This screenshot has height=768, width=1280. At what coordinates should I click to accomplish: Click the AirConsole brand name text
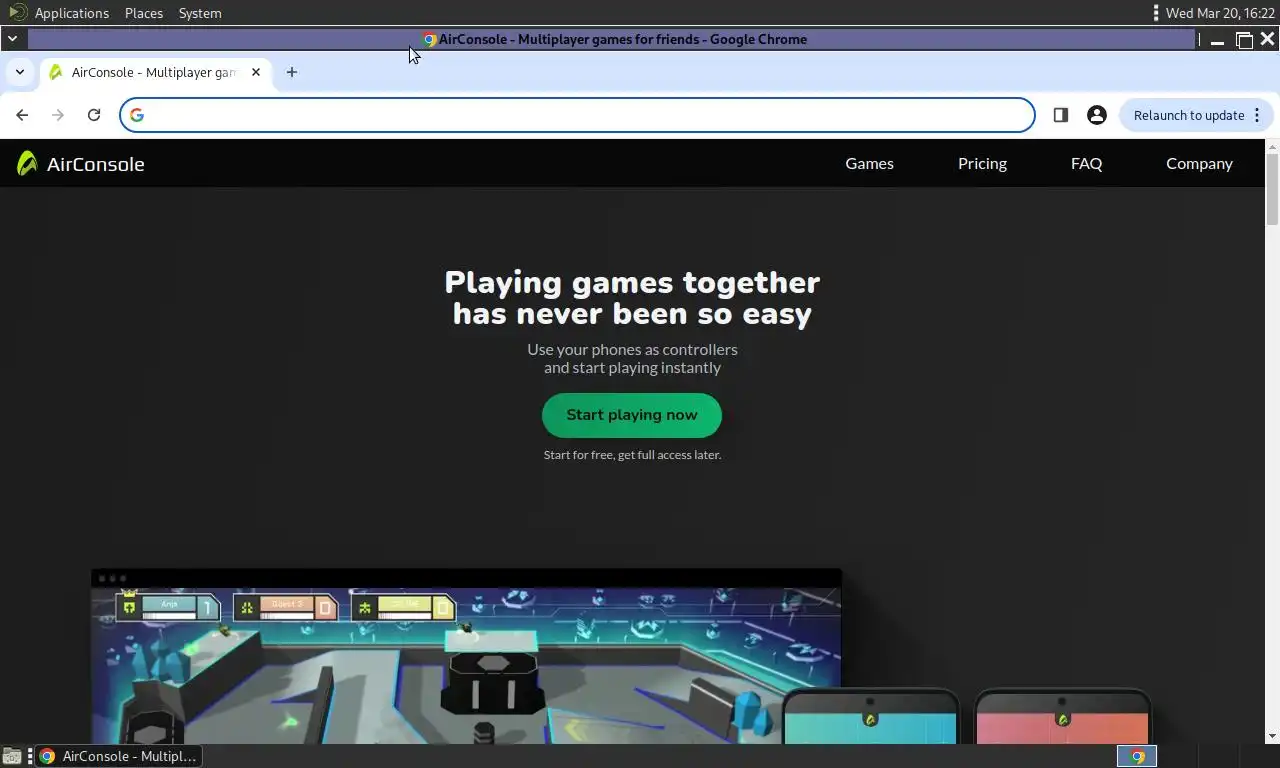click(x=95, y=164)
